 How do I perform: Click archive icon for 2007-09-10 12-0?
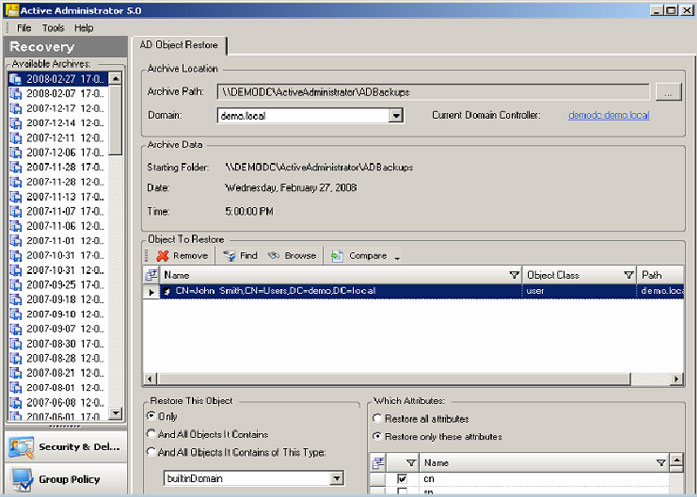16,314
